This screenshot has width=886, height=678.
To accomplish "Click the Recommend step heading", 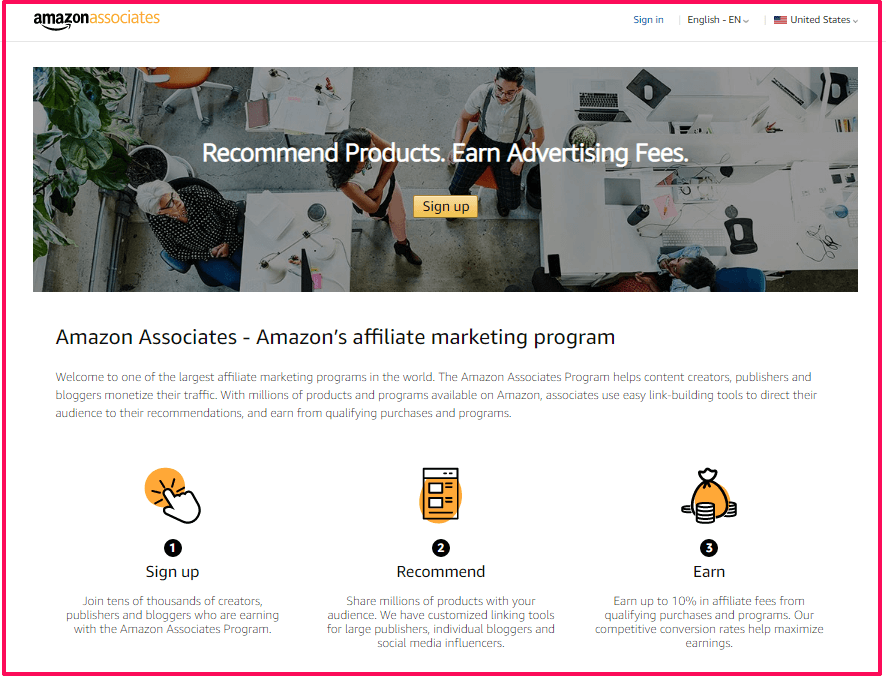I will click(441, 572).
